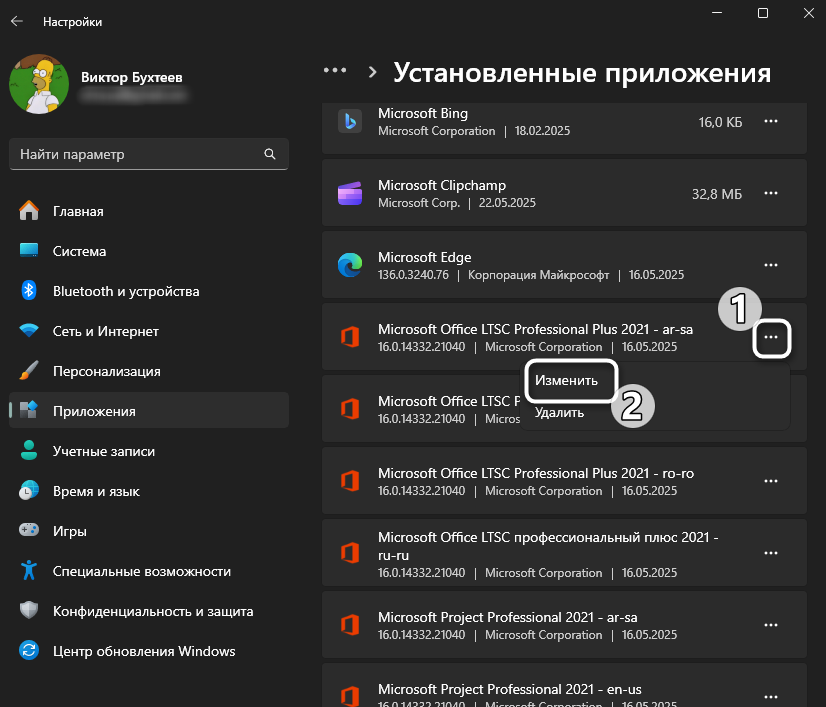Screen dimensions: 826x707
Task: Open the Система section
Action: pyautogui.click(x=149, y=251)
